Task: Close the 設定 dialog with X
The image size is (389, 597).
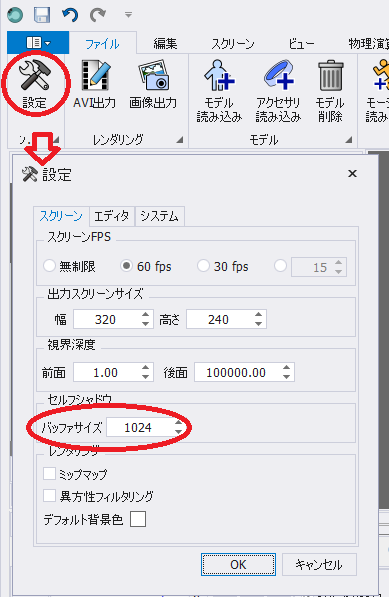Action: point(352,174)
